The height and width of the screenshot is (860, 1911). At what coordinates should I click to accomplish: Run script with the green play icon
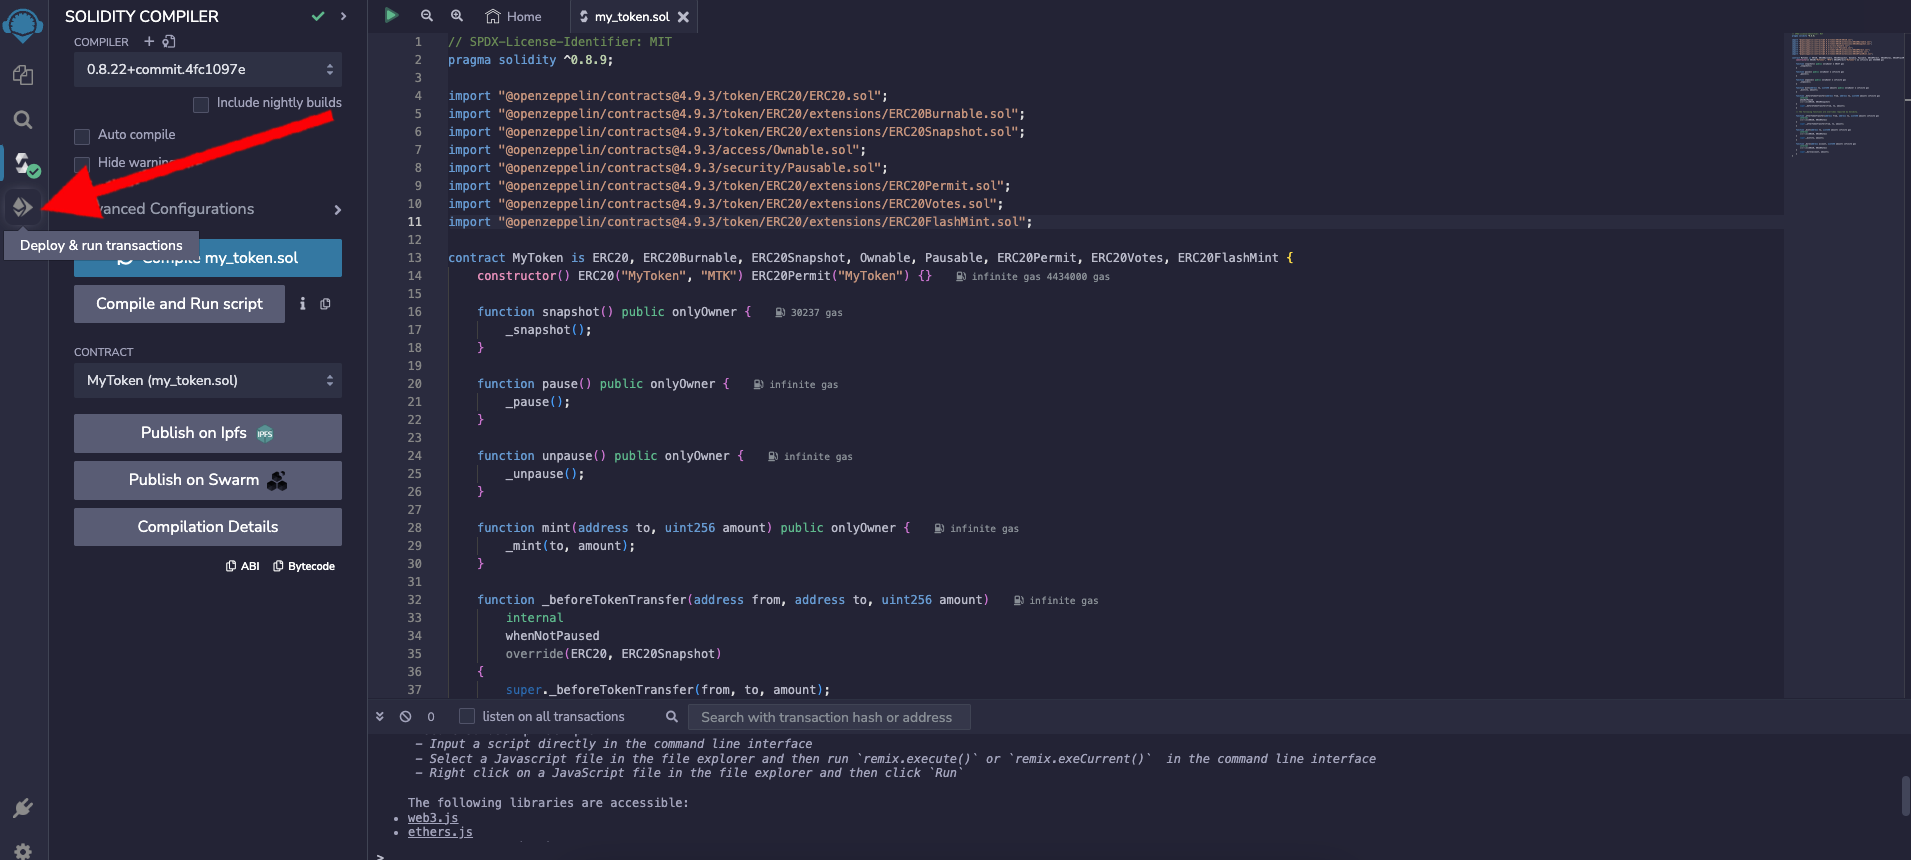(391, 15)
